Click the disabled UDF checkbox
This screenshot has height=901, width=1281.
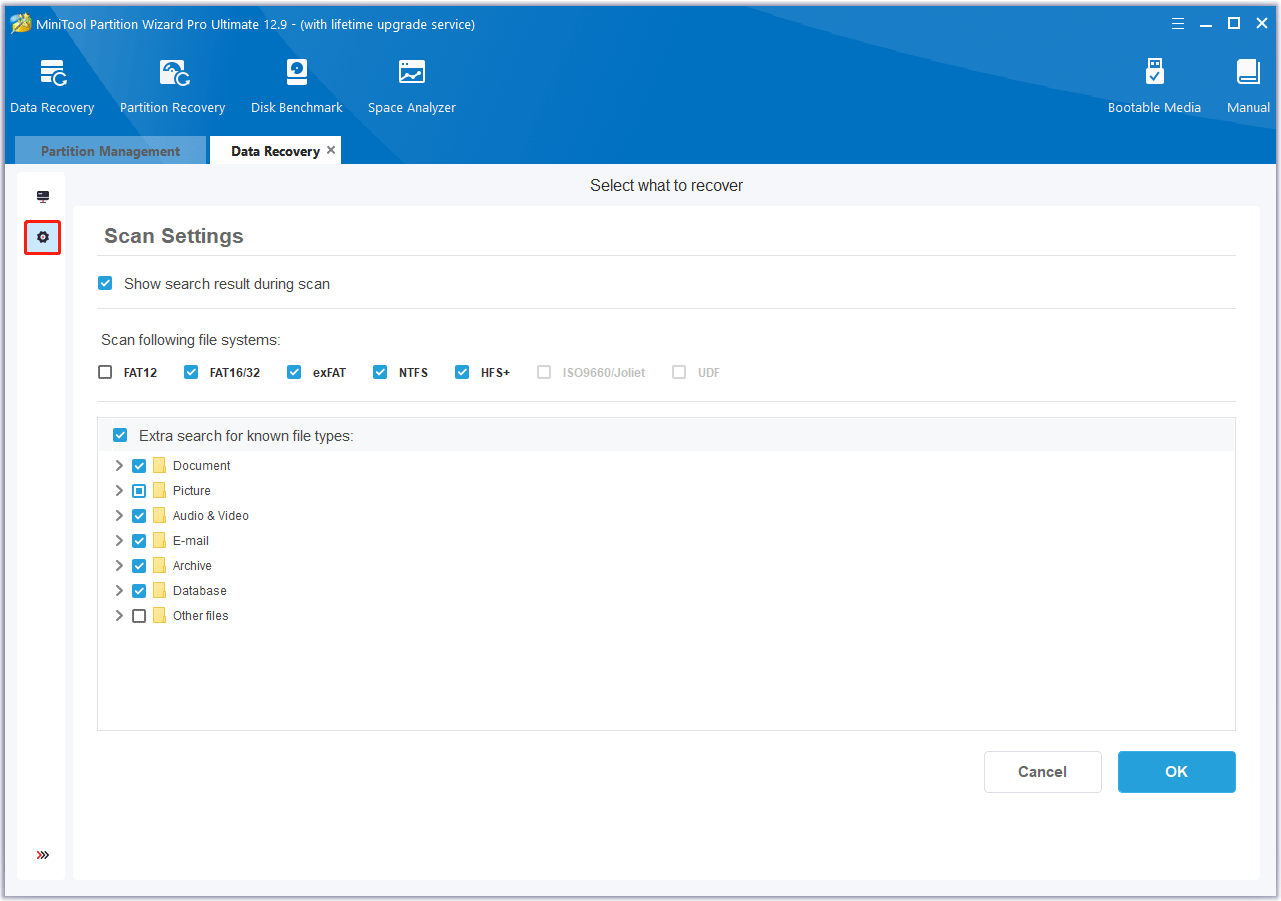tap(679, 372)
